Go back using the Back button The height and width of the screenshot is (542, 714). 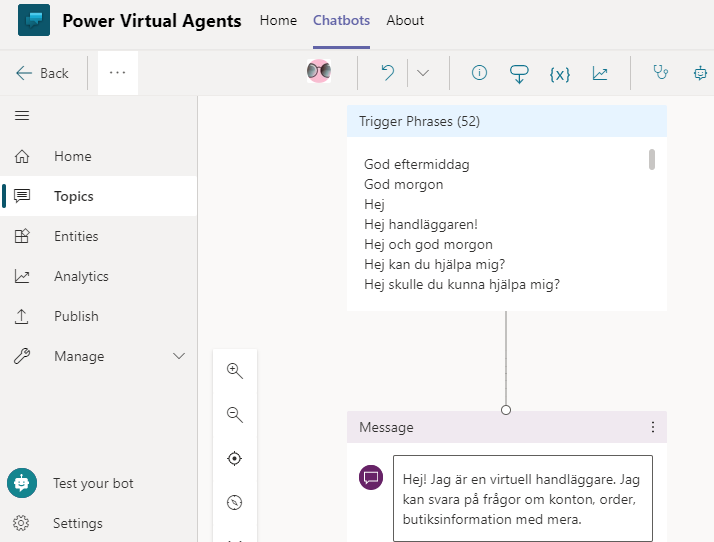42,73
